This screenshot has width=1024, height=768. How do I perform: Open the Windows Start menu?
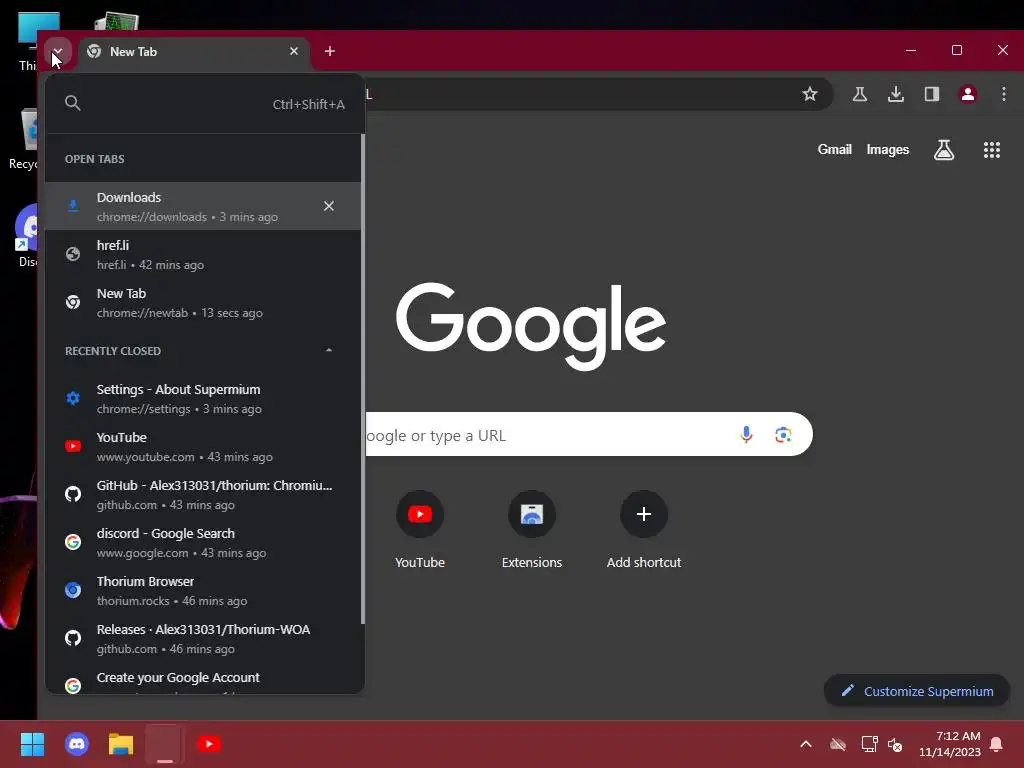pos(32,744)
